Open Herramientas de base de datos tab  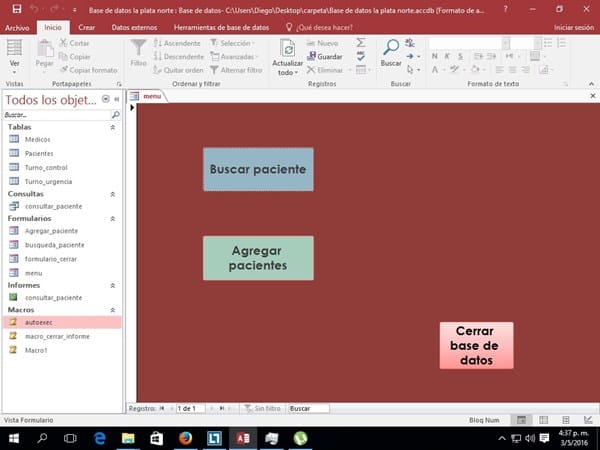click(221, 28)
